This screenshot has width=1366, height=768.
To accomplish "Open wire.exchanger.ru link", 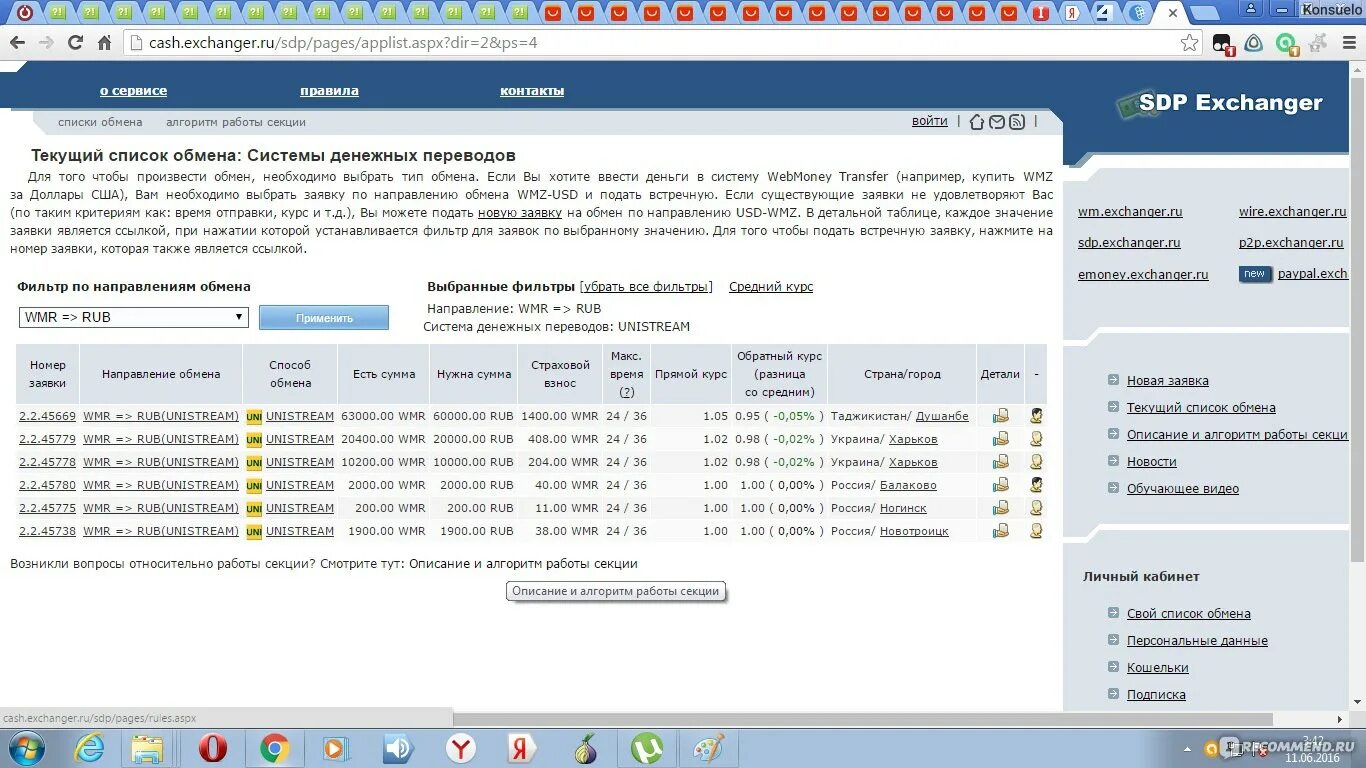I will pos(1293,212).
